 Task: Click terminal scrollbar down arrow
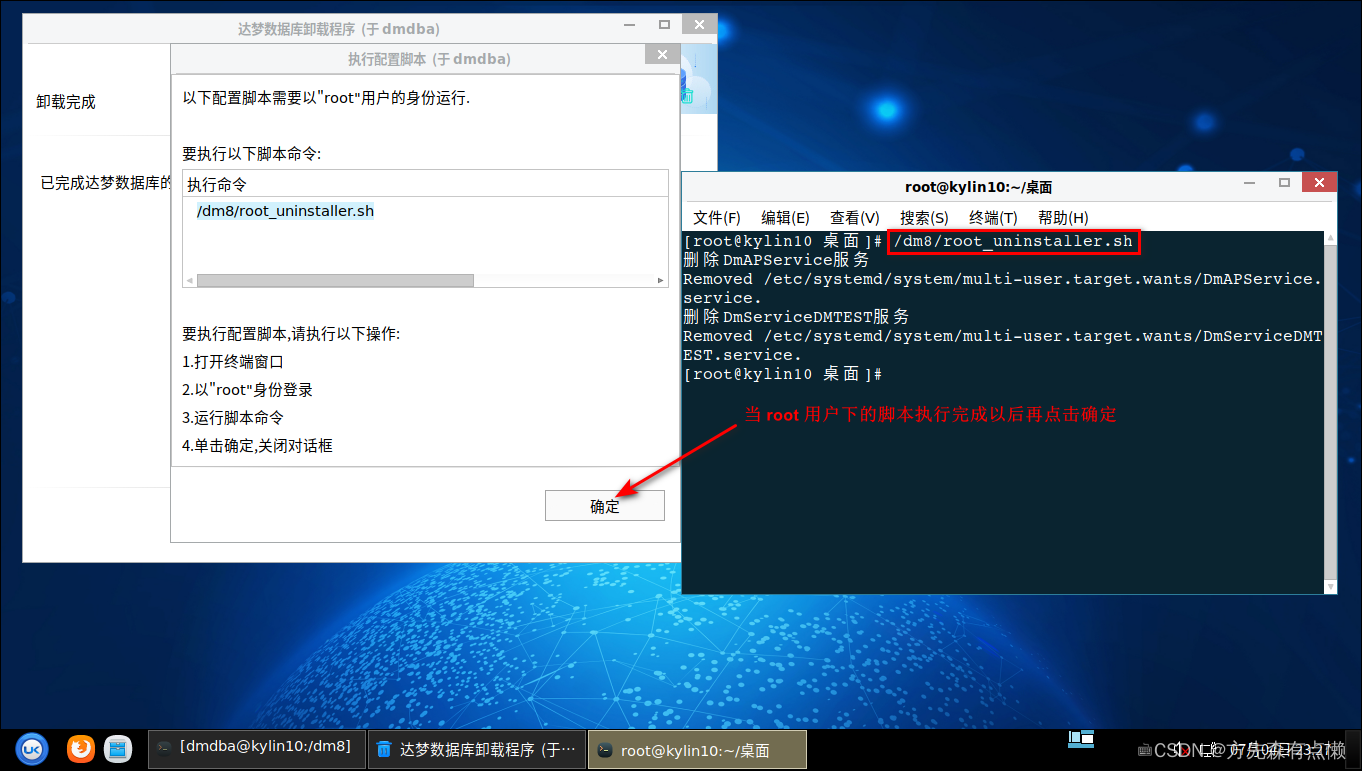point(1330,586)
